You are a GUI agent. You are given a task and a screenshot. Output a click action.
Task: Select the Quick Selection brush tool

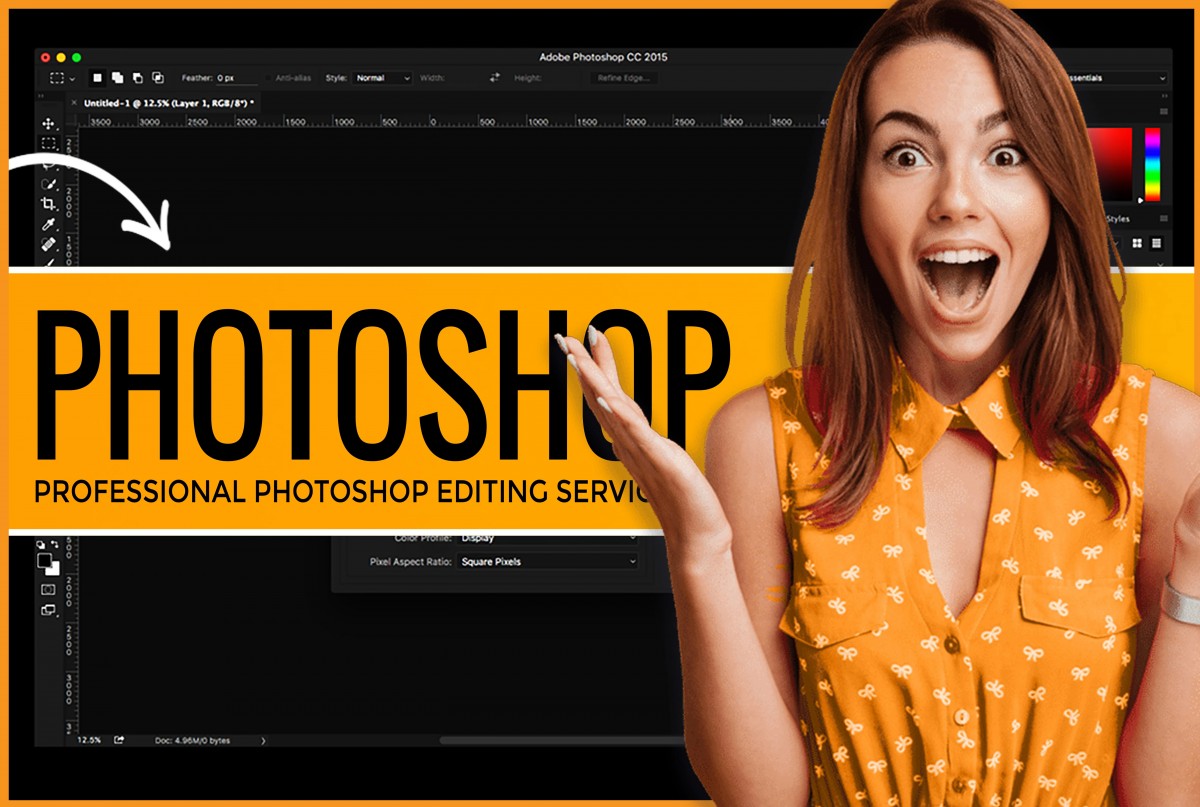coord(48,184)
